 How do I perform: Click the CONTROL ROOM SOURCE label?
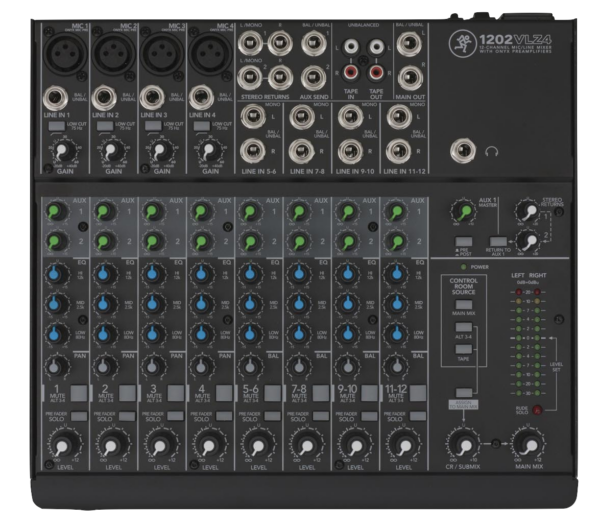tap(463, 286)
